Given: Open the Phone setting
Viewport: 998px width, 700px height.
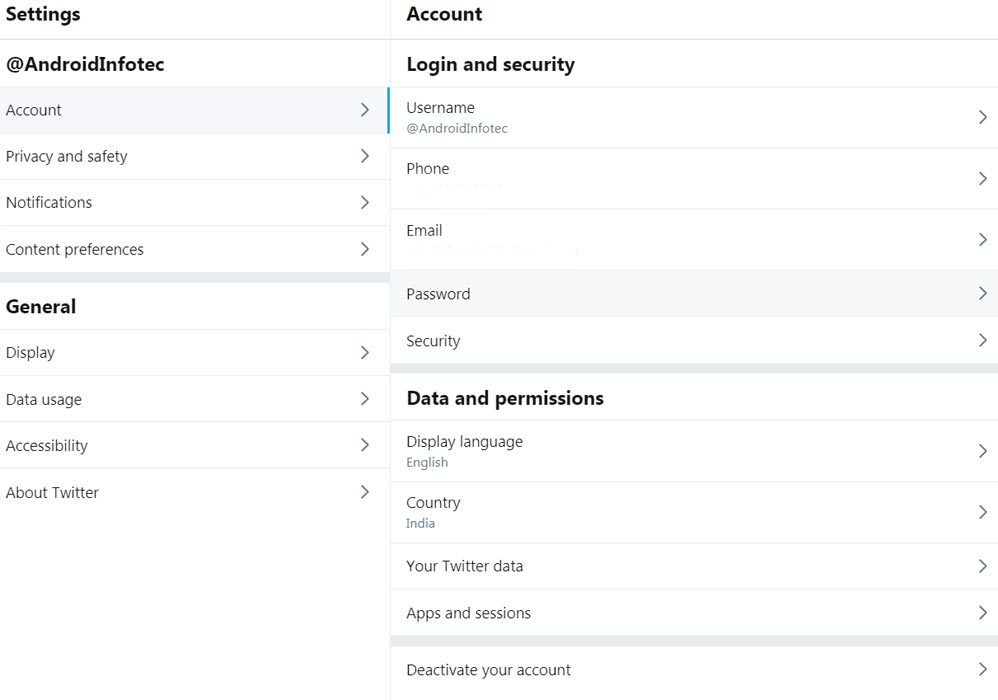Looking at the screenshot, I should point(694,179).
